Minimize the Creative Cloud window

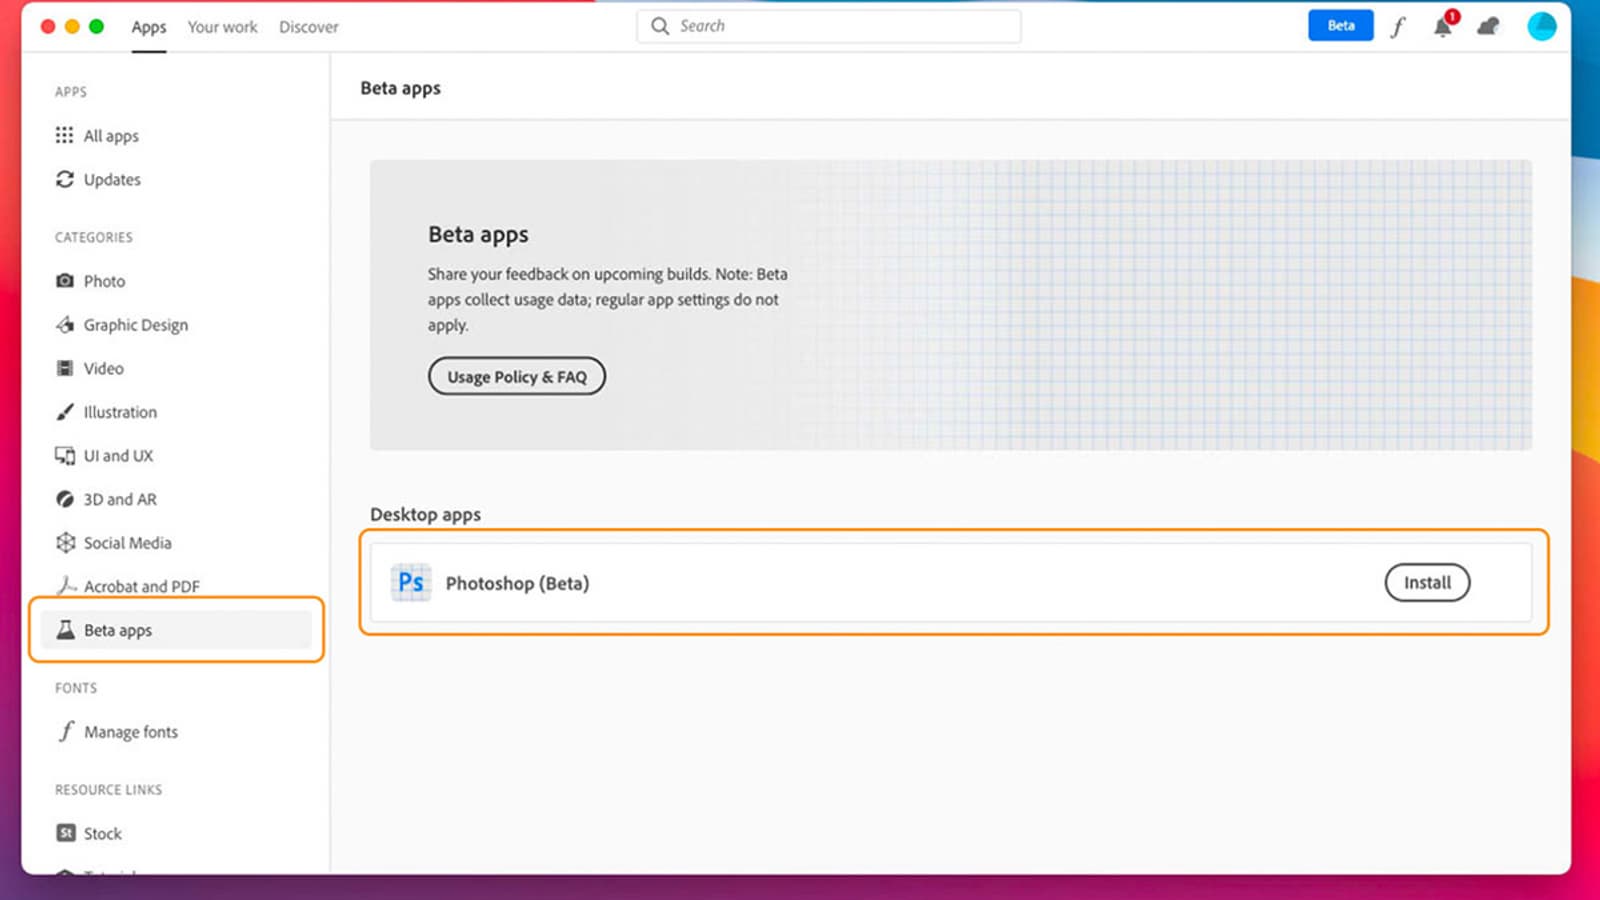72,27
